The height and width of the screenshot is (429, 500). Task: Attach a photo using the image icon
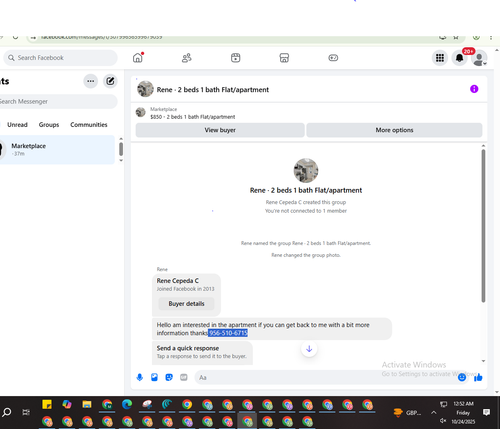tap(154, 377)
